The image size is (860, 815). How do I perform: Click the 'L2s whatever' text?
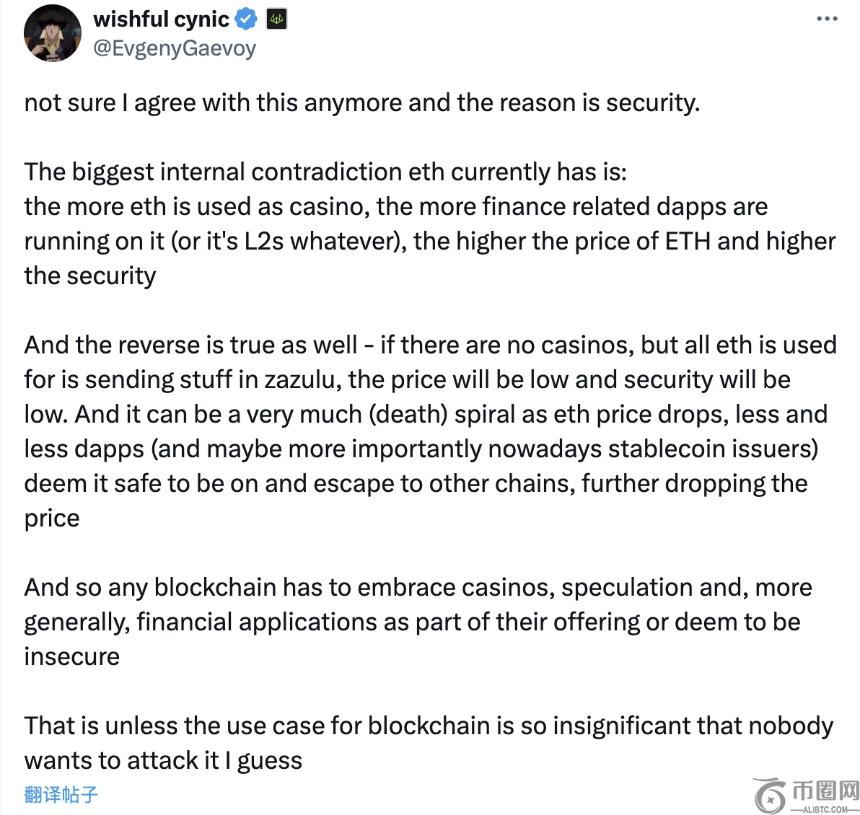click(322, 241)
